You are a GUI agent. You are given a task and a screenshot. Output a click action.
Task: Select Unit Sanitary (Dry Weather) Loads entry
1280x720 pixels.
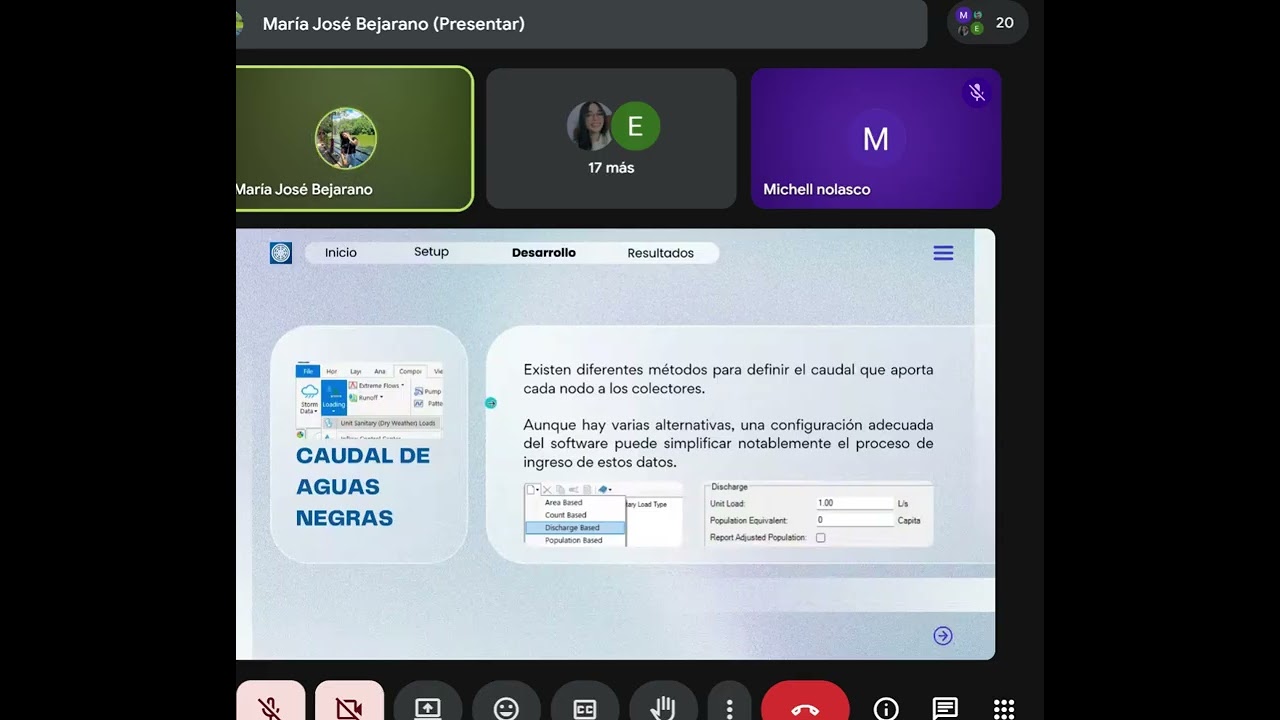coord(382,423)
